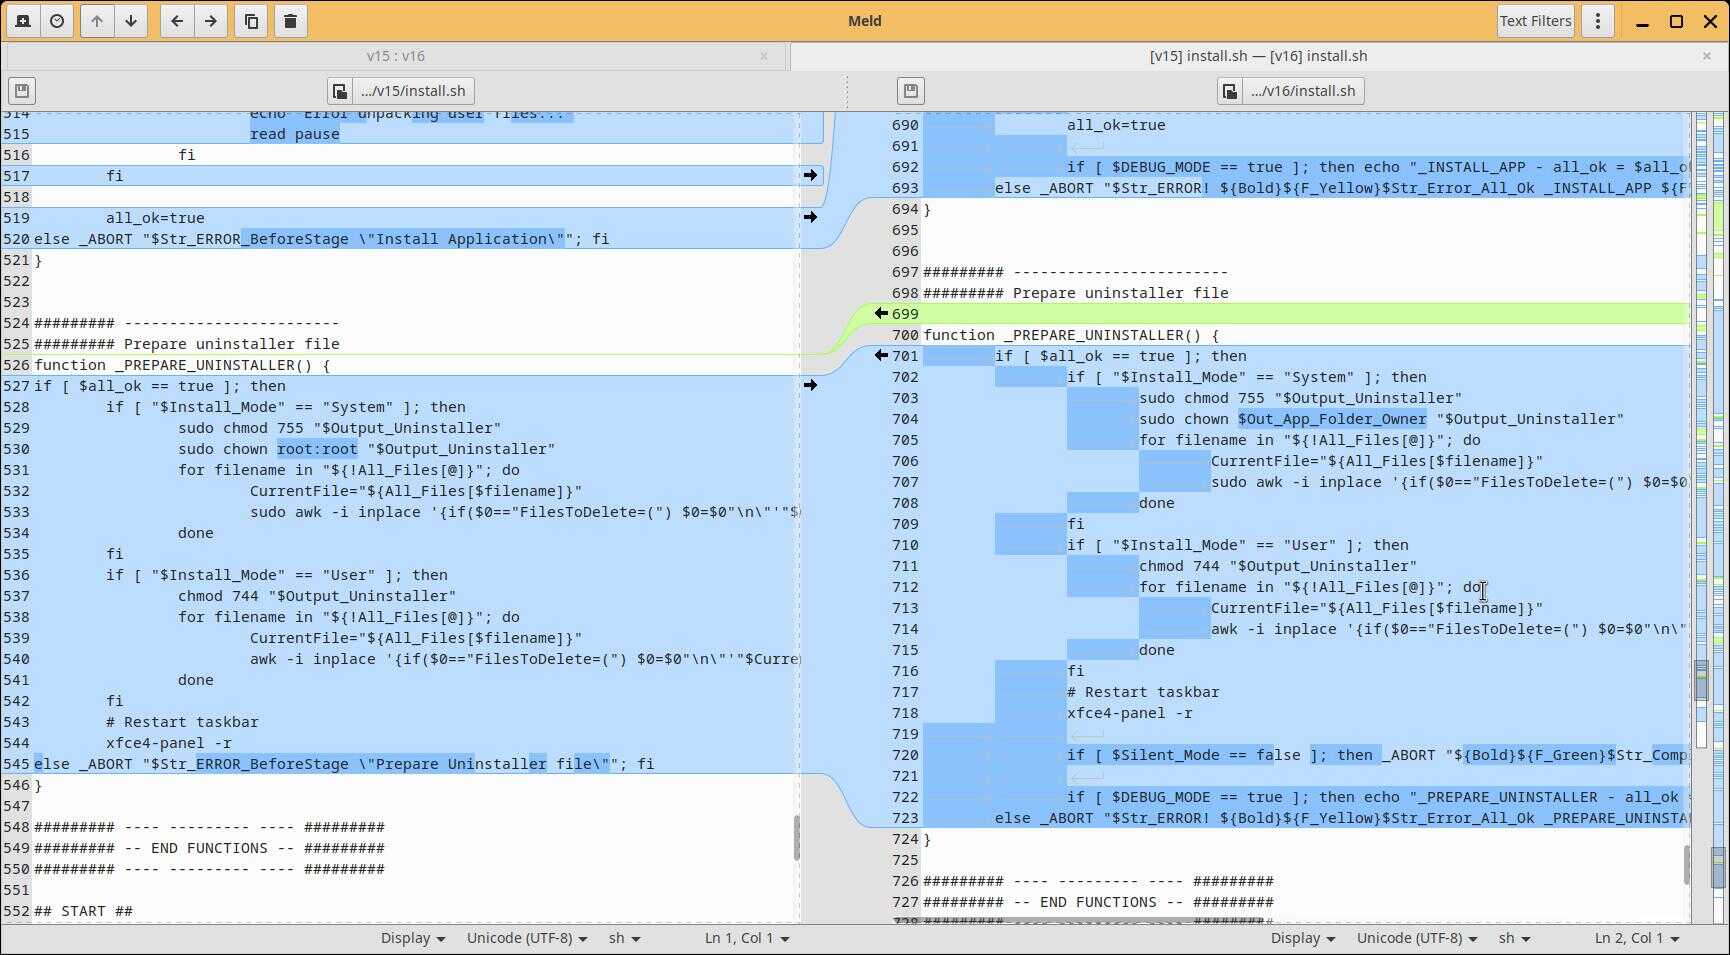Apply right arrow beside left line 519
This screenshot has height=955, width=1730.
tap(810, 217)
